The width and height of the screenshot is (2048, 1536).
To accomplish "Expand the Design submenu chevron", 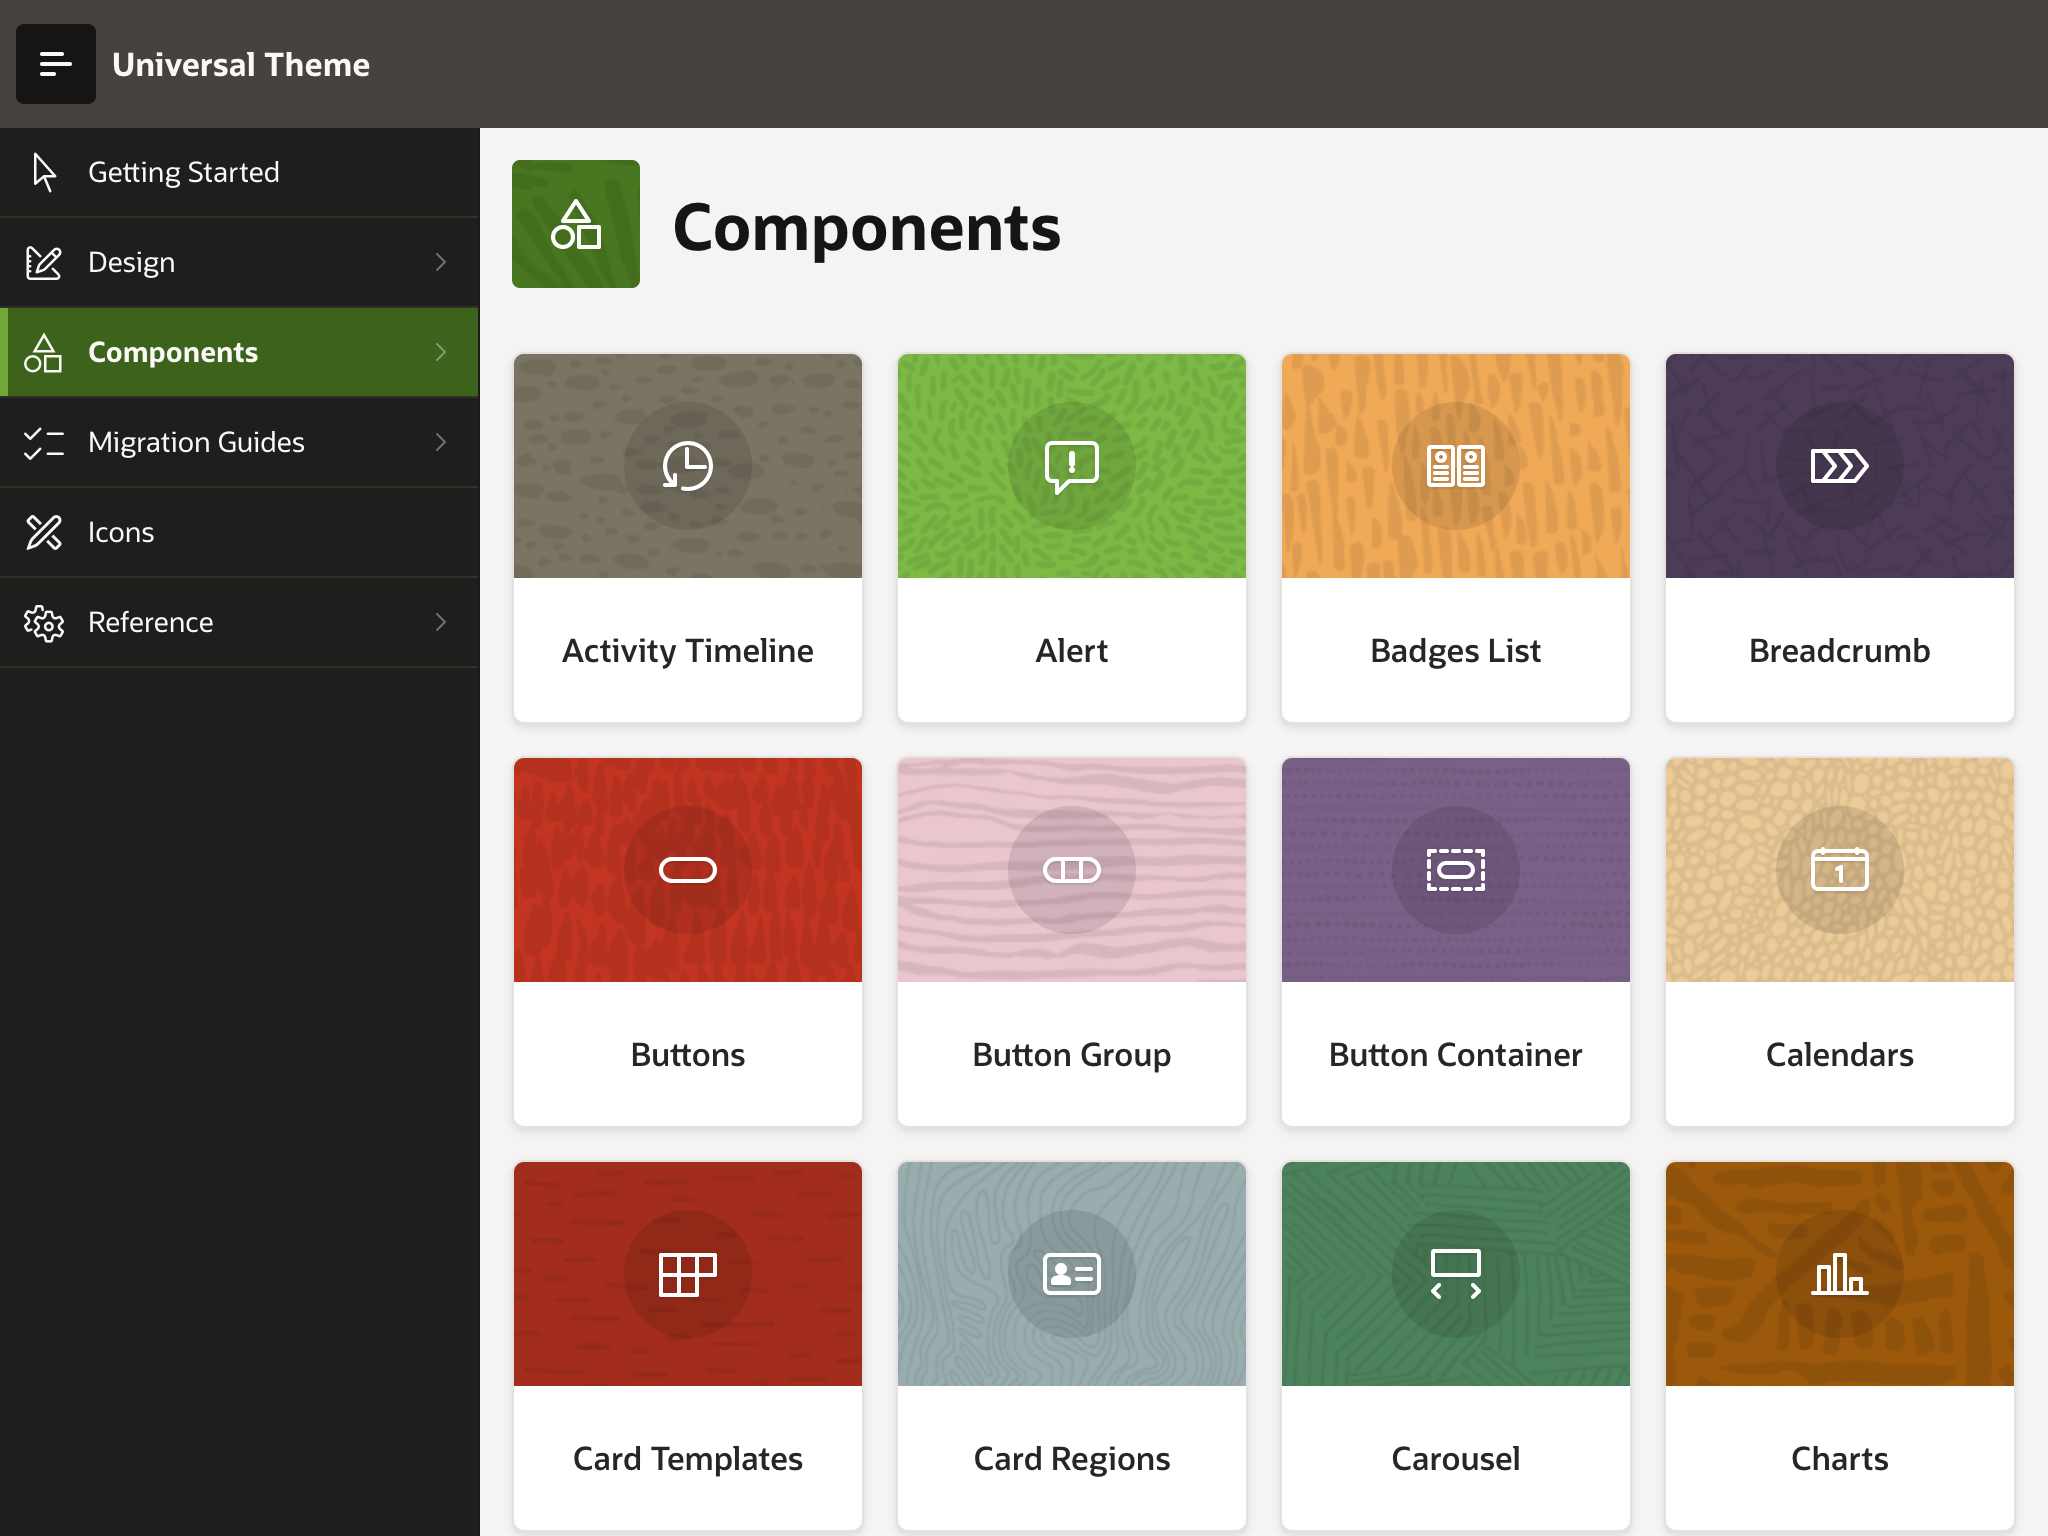I will click(x=441, y=262).
